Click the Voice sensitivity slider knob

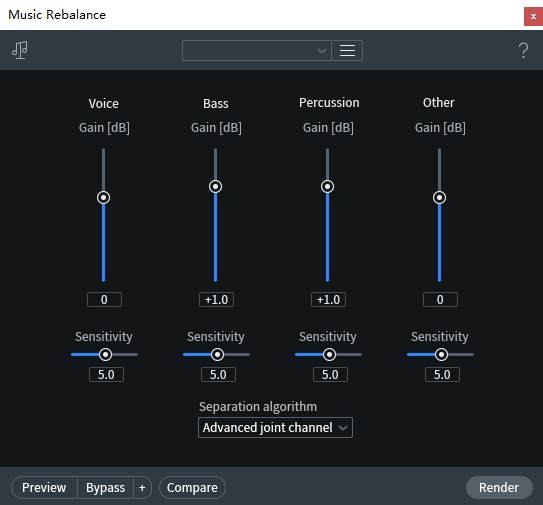point(105,355)
